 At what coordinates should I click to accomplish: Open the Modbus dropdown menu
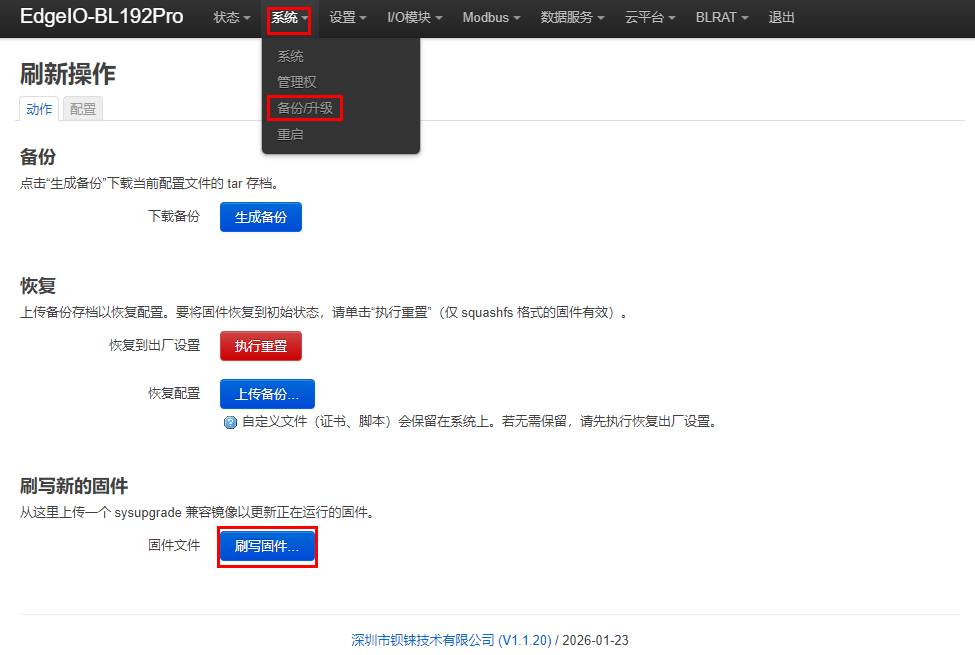(491, 17)
